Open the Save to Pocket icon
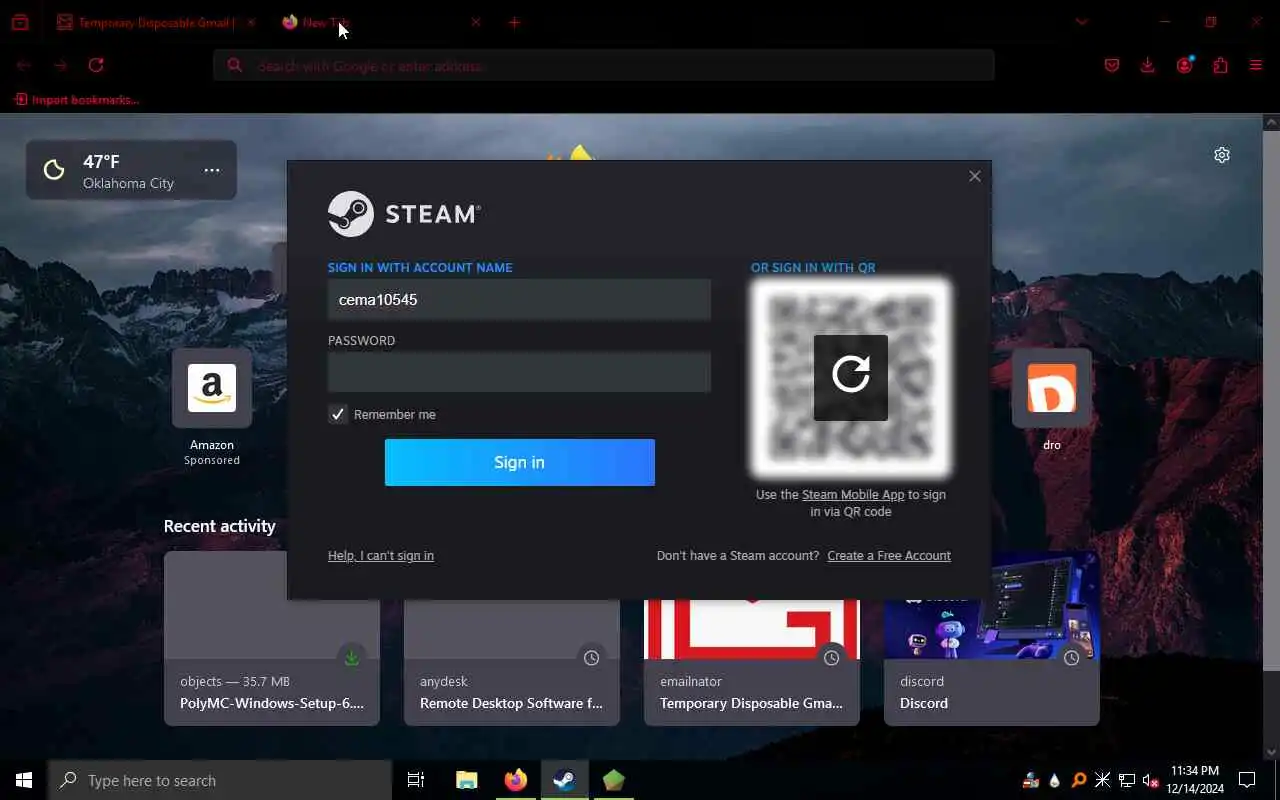This screenshot has width=1280, height=800. point(1112,65)
